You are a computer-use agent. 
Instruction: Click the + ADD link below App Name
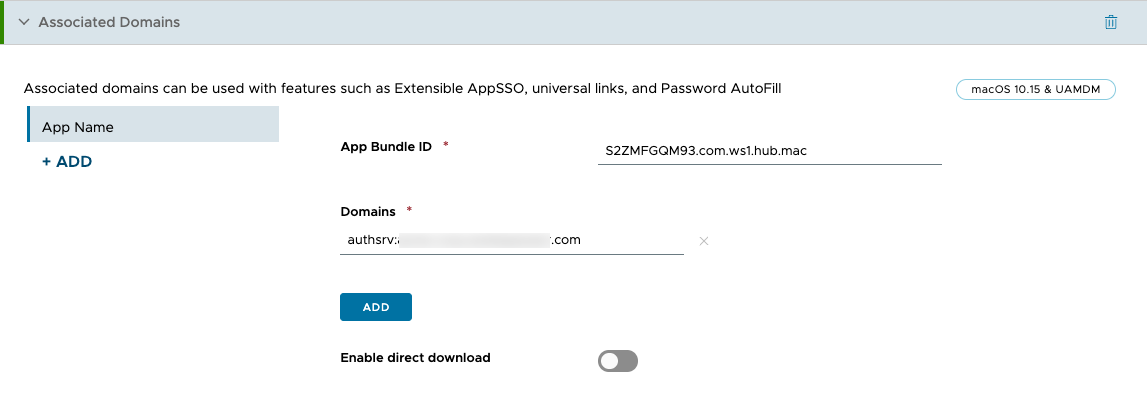[x=67, y=161]
